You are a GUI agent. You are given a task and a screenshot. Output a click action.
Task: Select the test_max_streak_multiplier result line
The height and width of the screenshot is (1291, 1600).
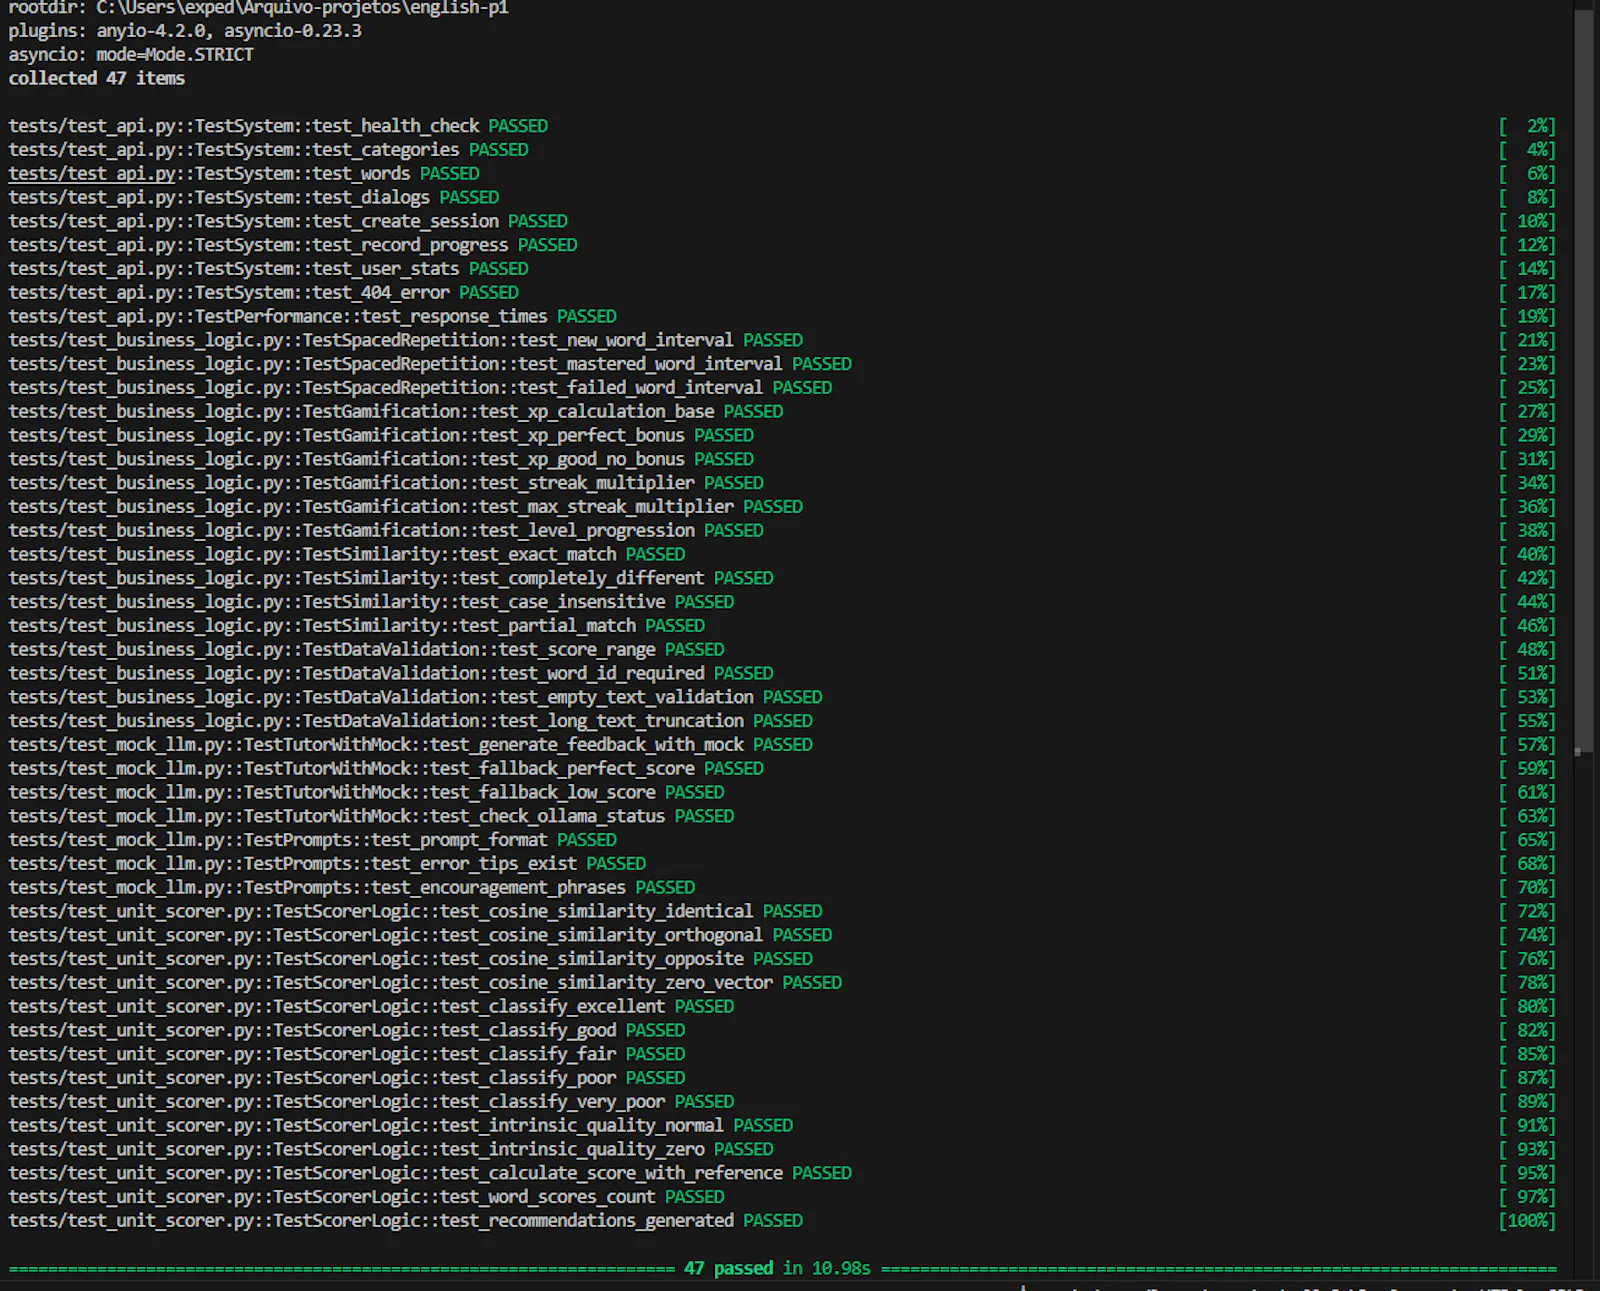[405, 507]
